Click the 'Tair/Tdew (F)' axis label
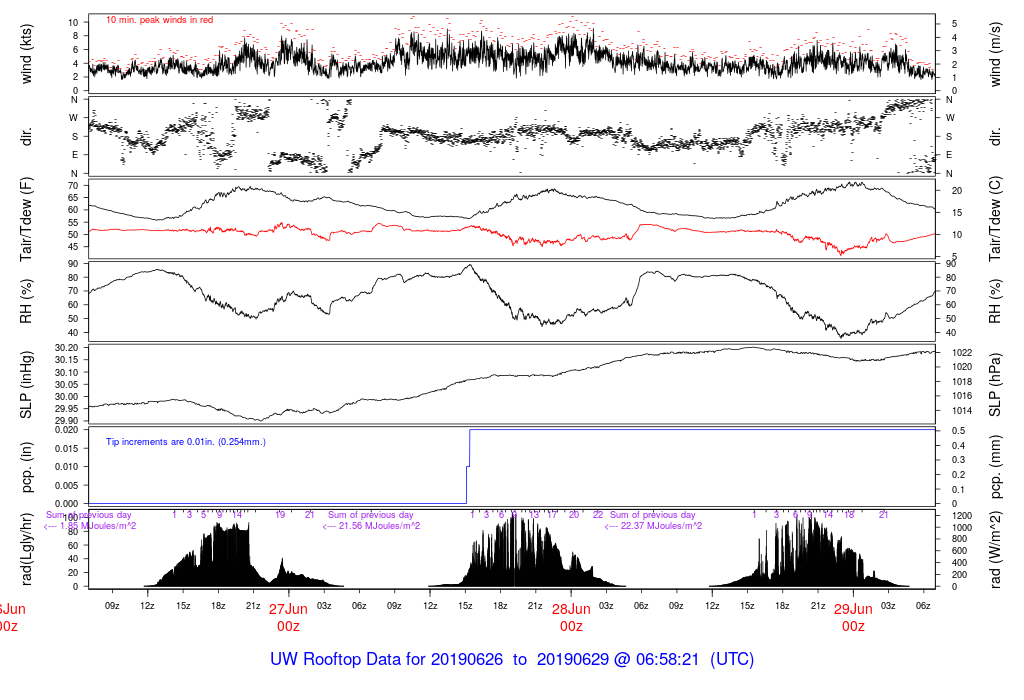 pos(26,219)
